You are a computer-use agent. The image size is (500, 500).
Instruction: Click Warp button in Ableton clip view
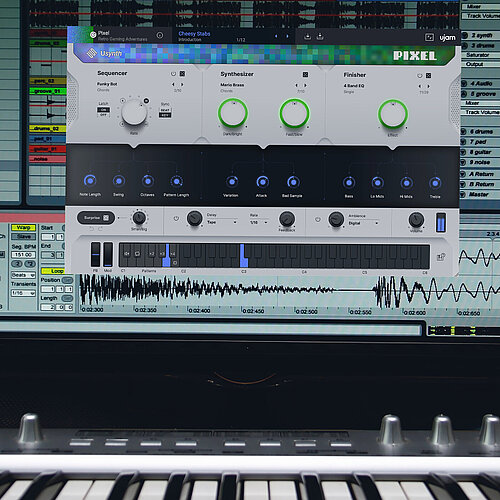(x=23, y=228)
